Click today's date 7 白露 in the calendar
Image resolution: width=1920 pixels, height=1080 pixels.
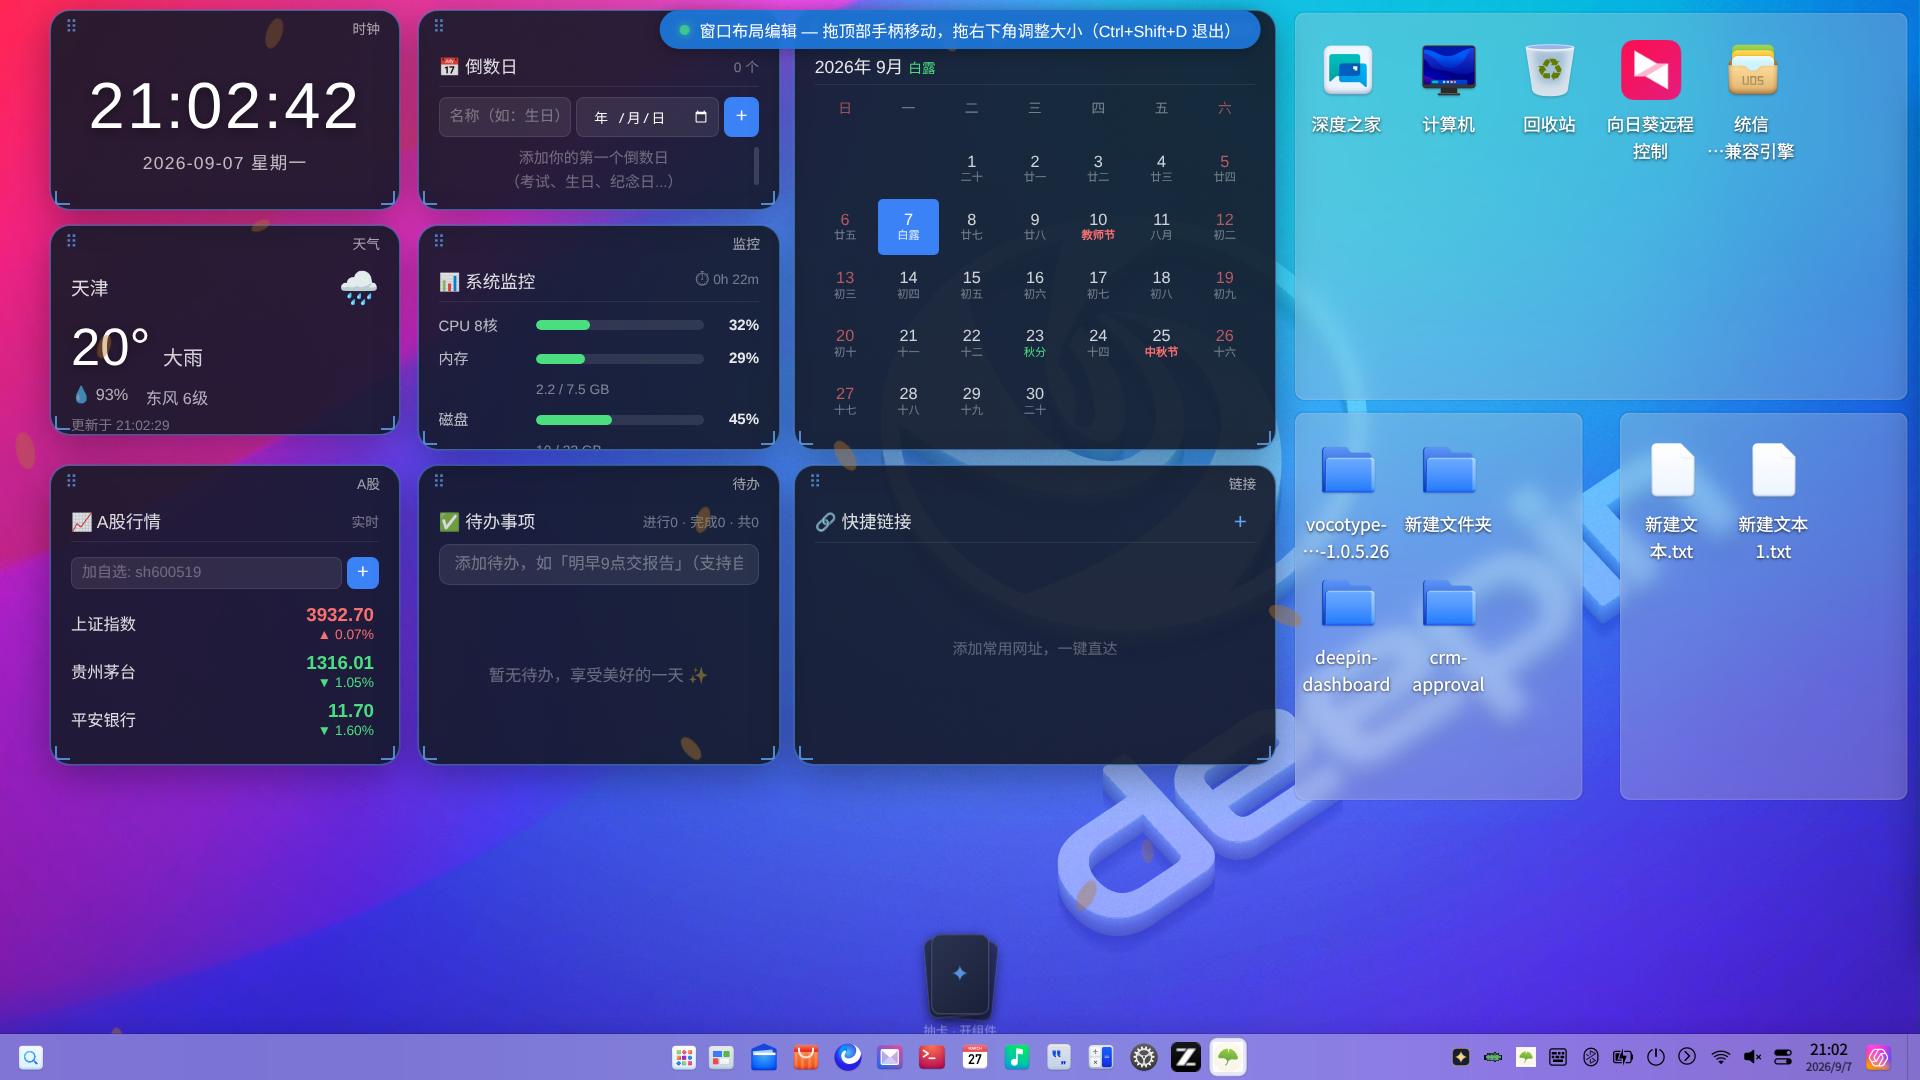click(908, 226)
